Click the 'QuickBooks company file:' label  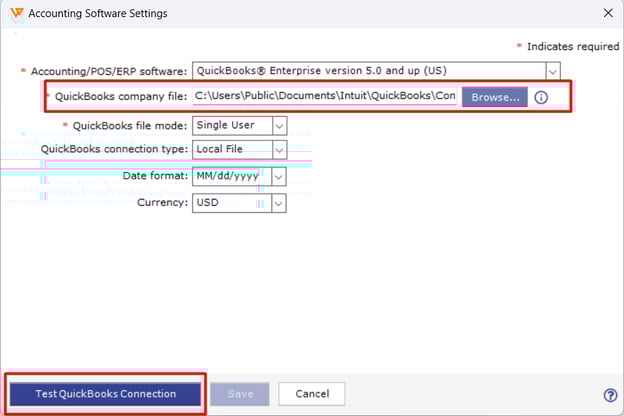pyautogui.click(x=121, y=97)
